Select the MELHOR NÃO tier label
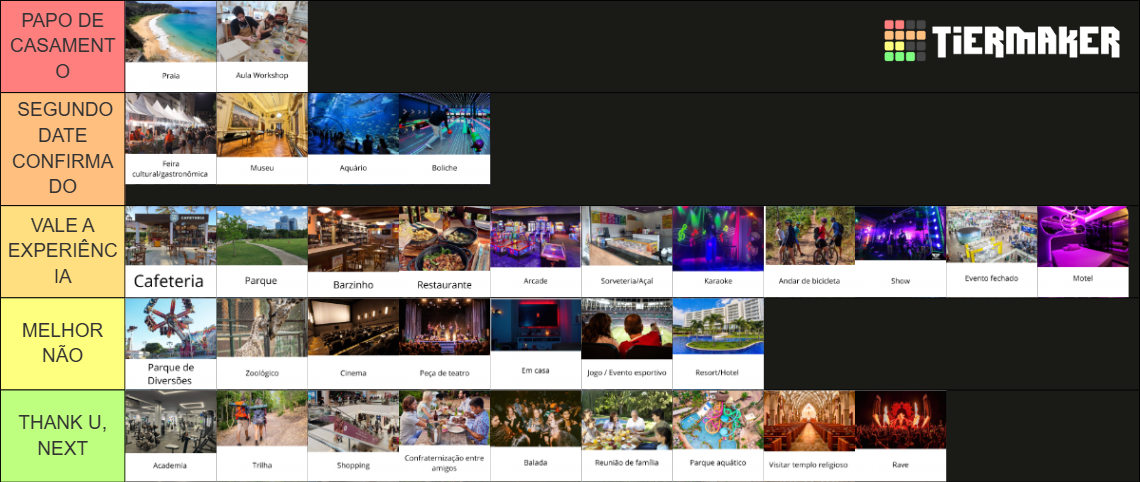The image size is (1140, 482). pyautogui.click(x=63, y=343)
